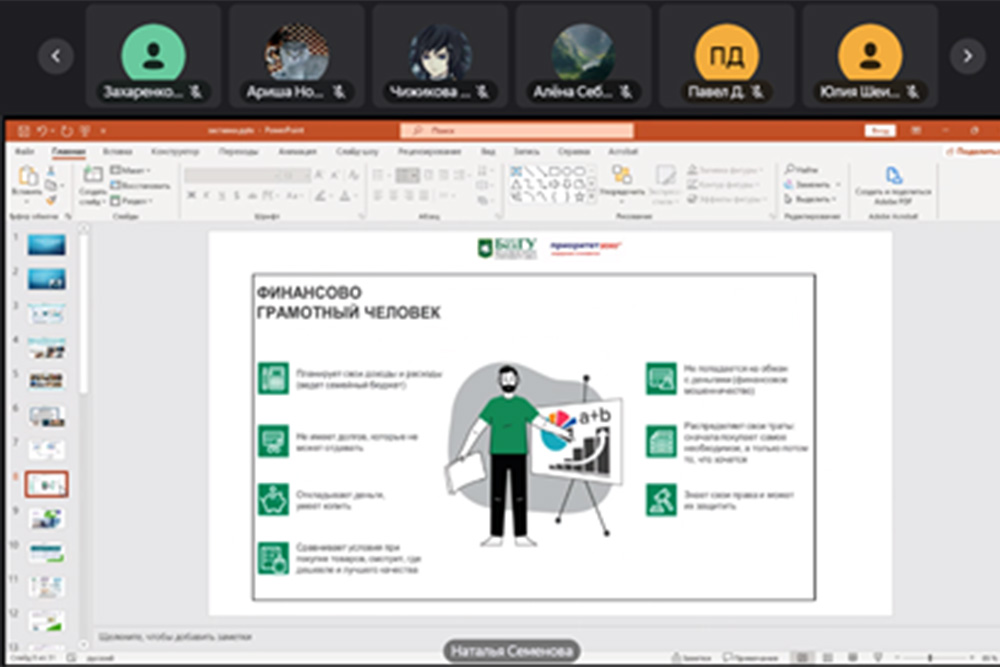Open Эффекты фигуры shape effects dropdown

pos(726,199)
